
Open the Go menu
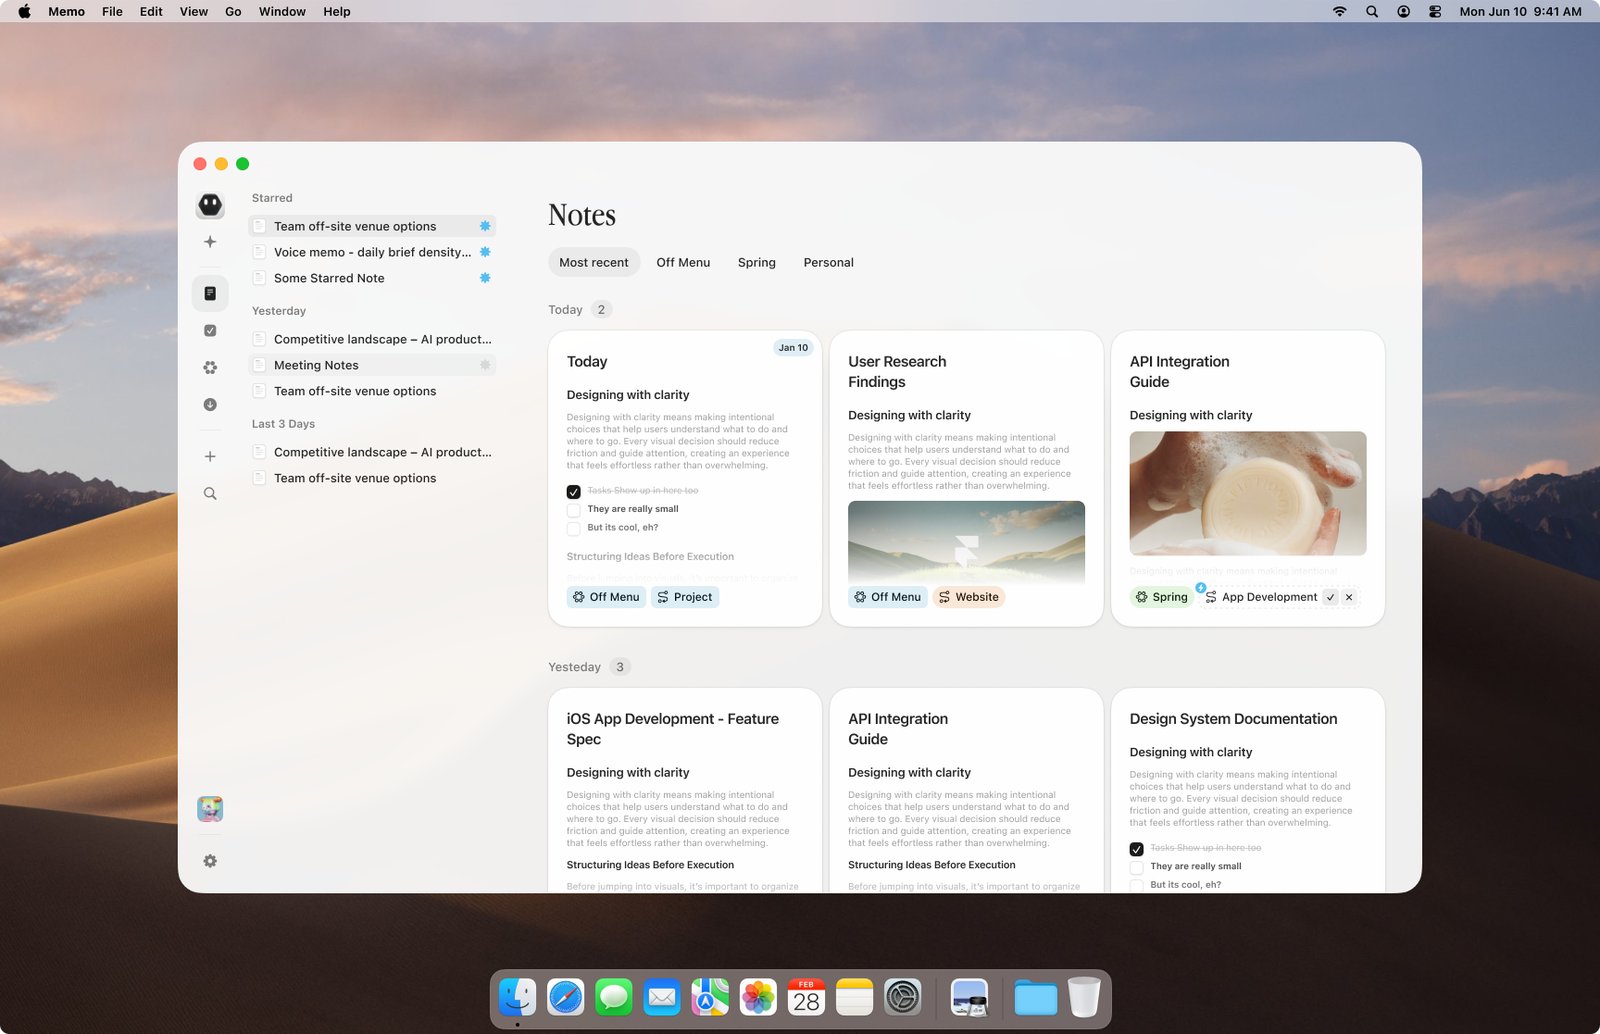[x=233, y=11]
